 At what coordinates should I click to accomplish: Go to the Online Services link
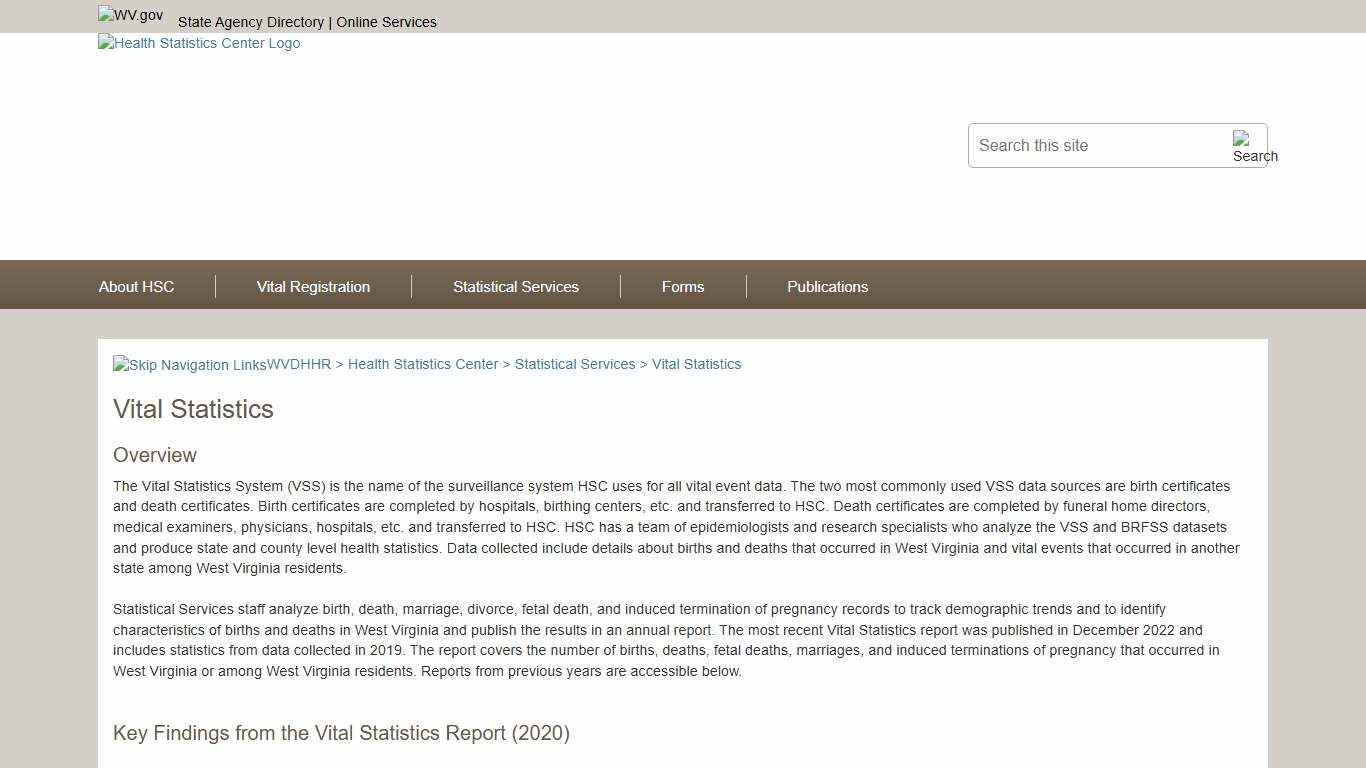pyautogui.click(x=386, y=22)
